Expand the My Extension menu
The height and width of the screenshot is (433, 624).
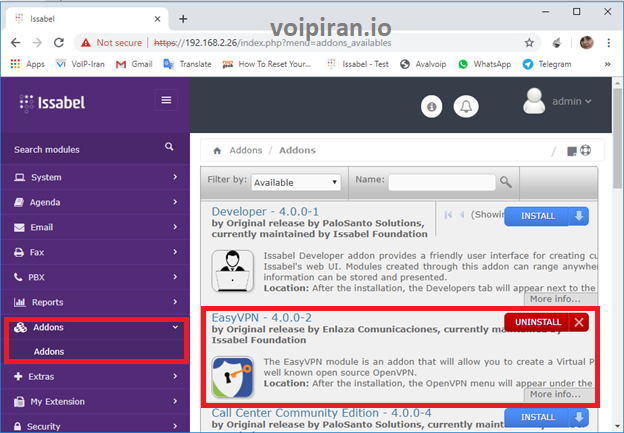[x=95, y=402]
